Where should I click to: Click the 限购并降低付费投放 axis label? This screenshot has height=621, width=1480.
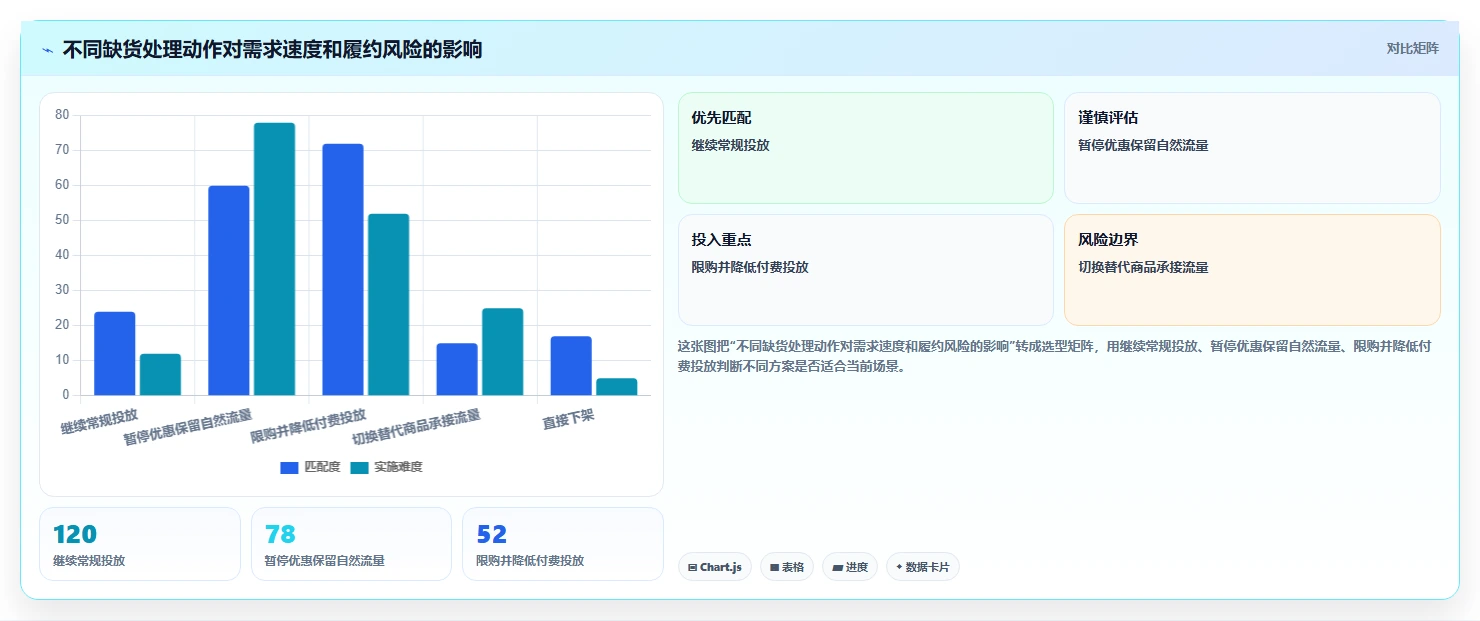pyautogui.click(x=308, y=425)
